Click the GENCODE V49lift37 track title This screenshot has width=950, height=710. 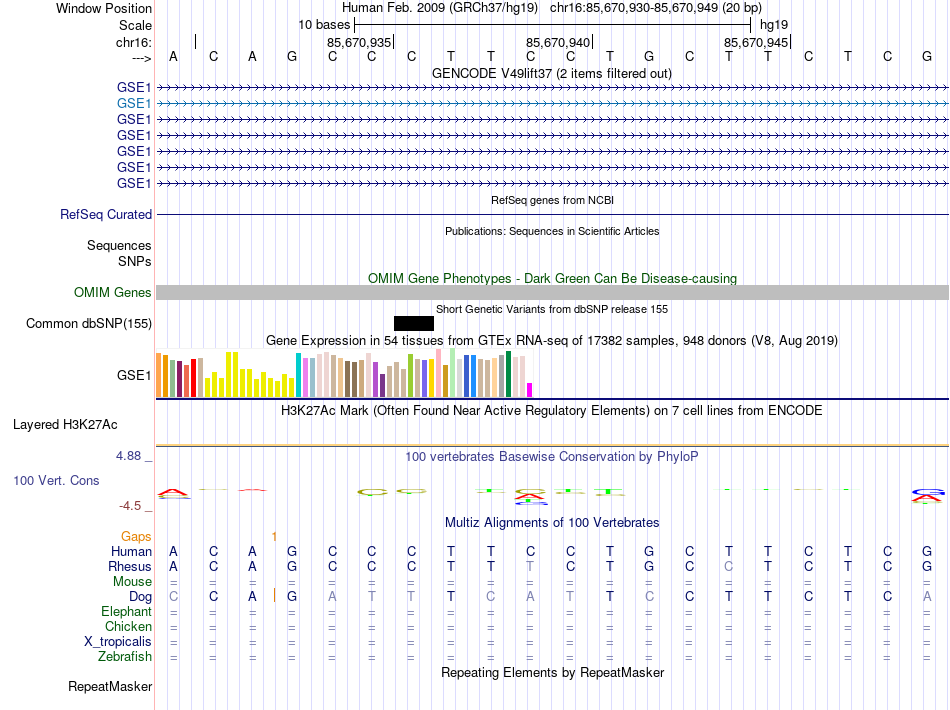tap(551, 73)
